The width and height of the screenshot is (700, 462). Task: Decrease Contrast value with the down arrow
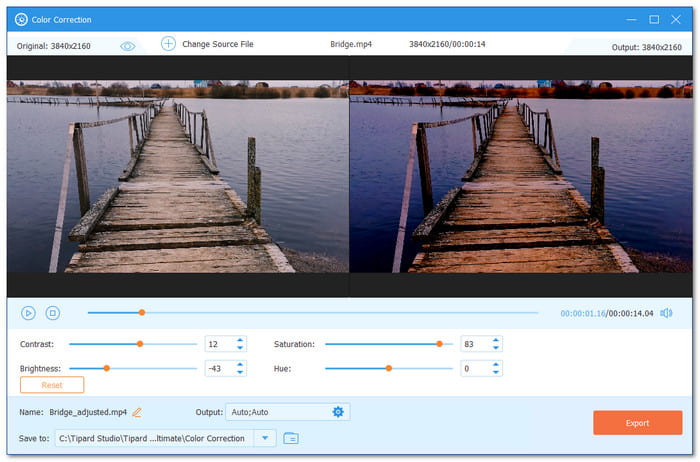point(240,347)
